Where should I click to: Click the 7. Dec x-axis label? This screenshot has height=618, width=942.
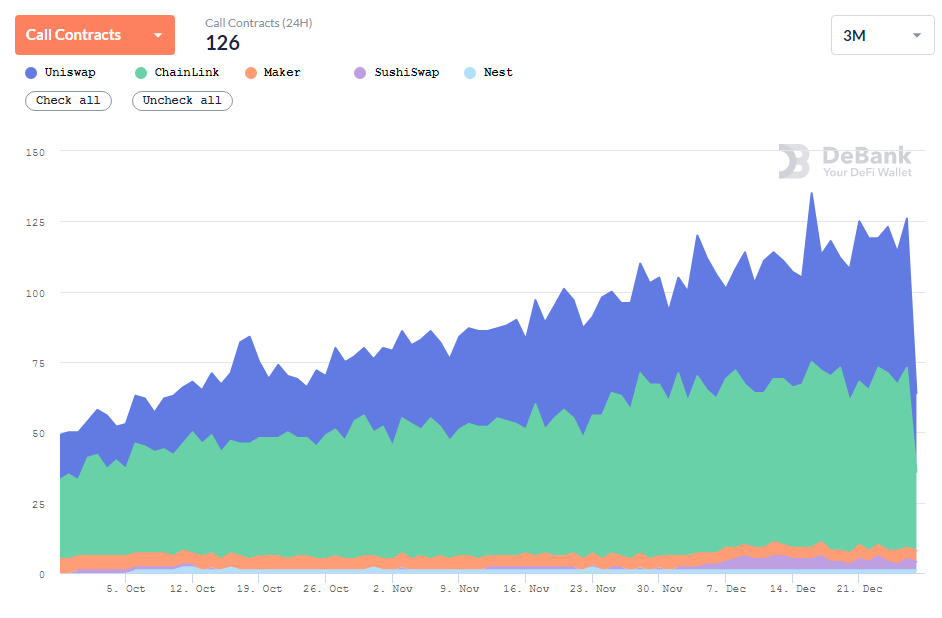pyautogui.click(x=726, y=589)
